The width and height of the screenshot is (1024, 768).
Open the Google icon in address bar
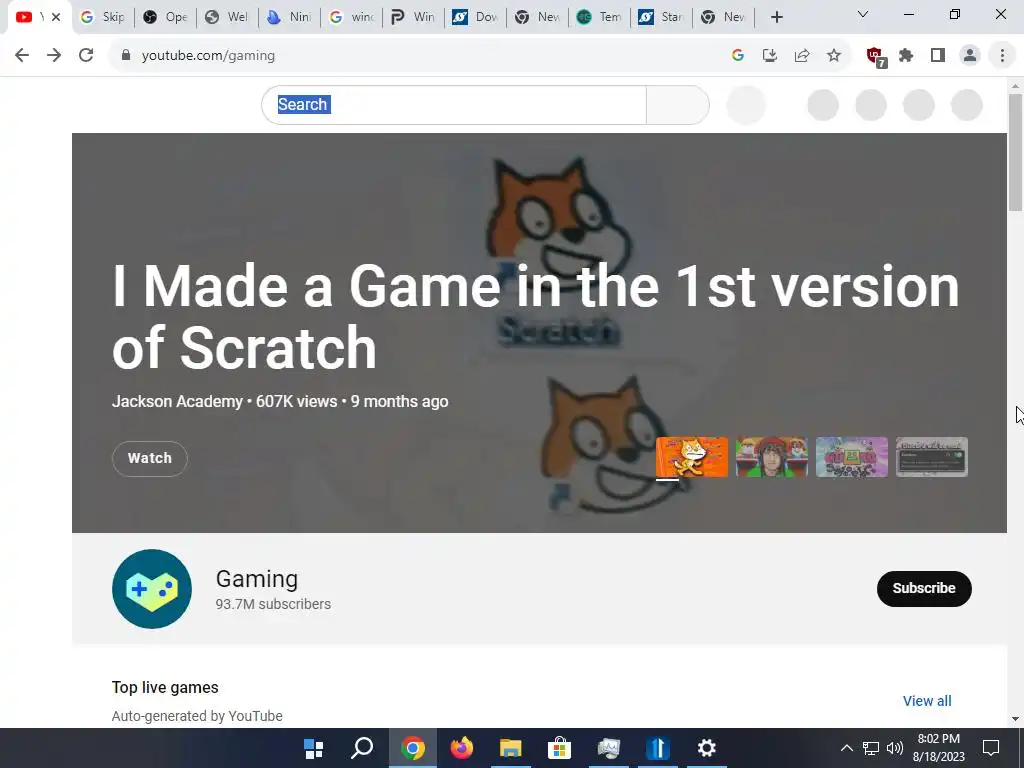click(x=738, y=56)
